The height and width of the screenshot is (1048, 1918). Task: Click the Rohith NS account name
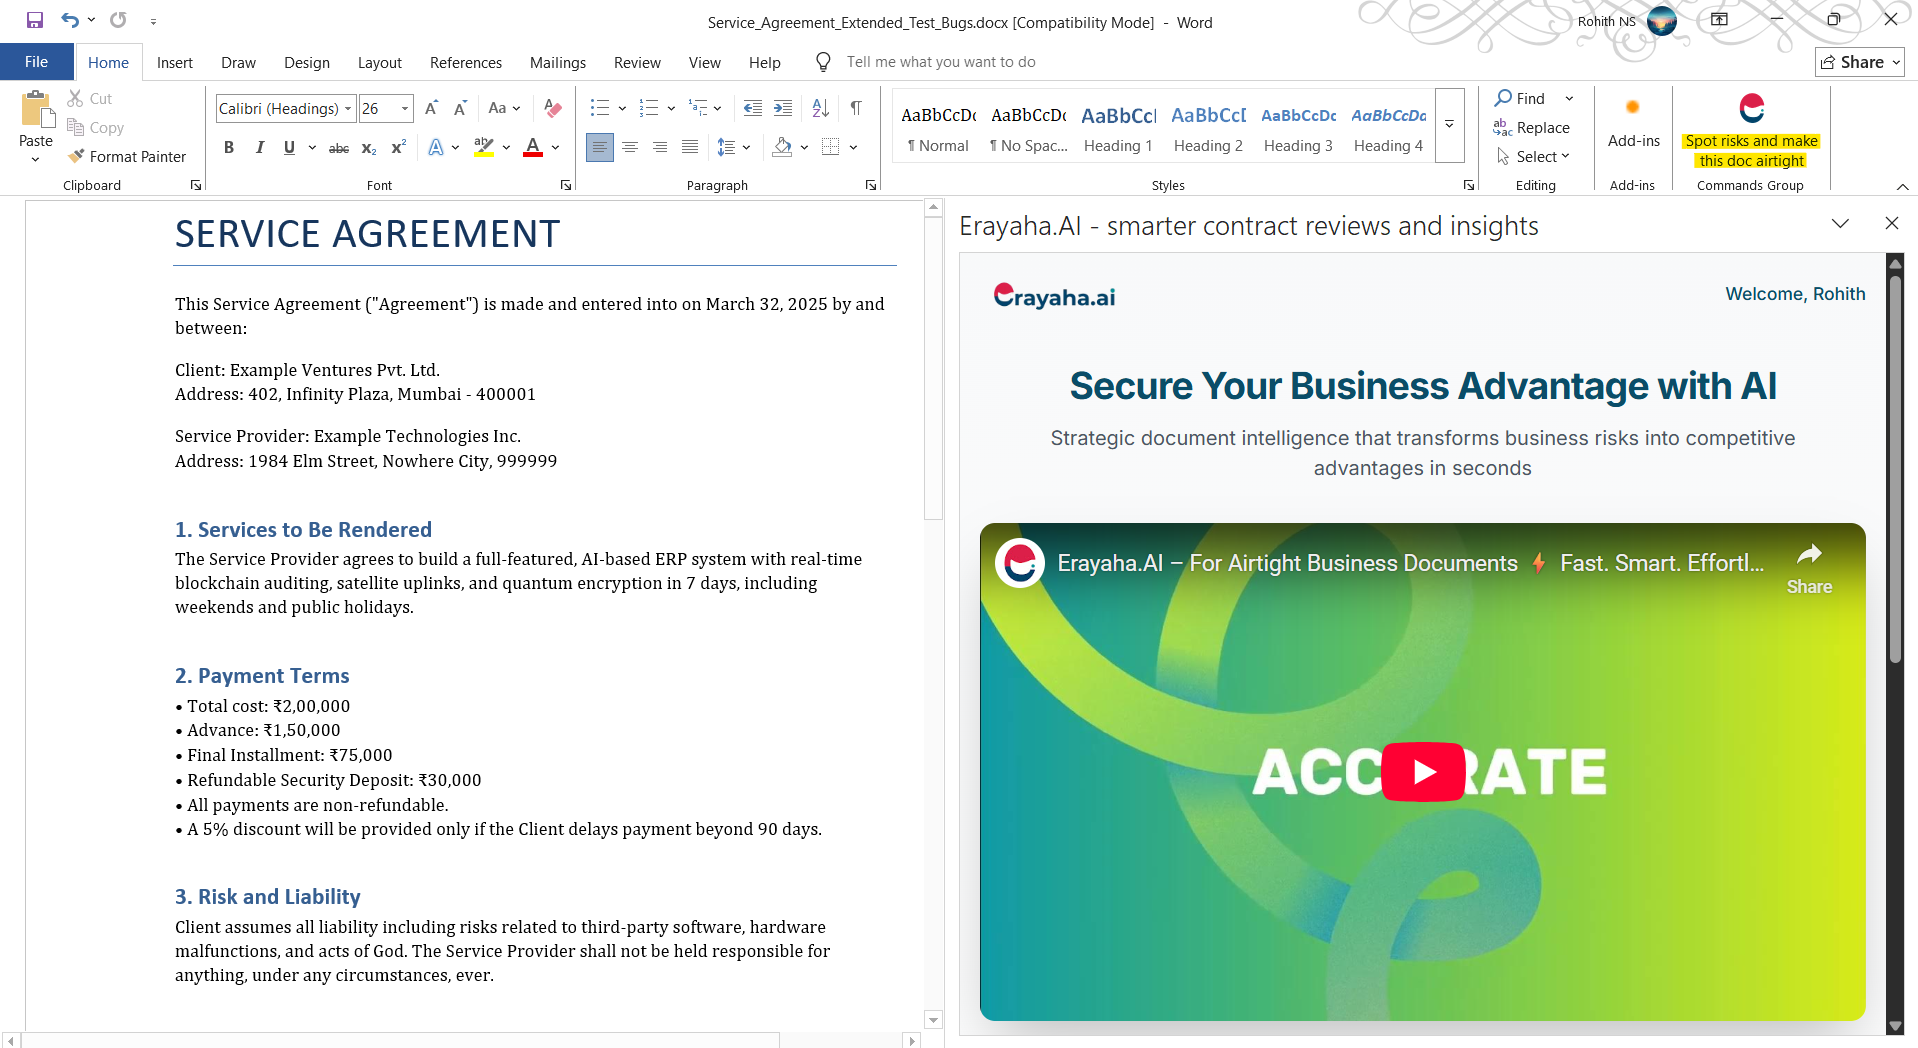point(1606,21)
